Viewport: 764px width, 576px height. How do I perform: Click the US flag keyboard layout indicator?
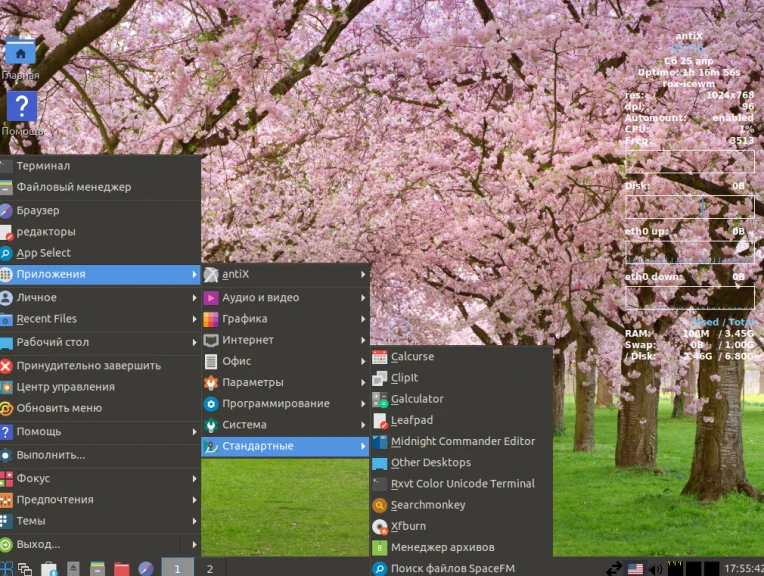(x=635, y=569)
